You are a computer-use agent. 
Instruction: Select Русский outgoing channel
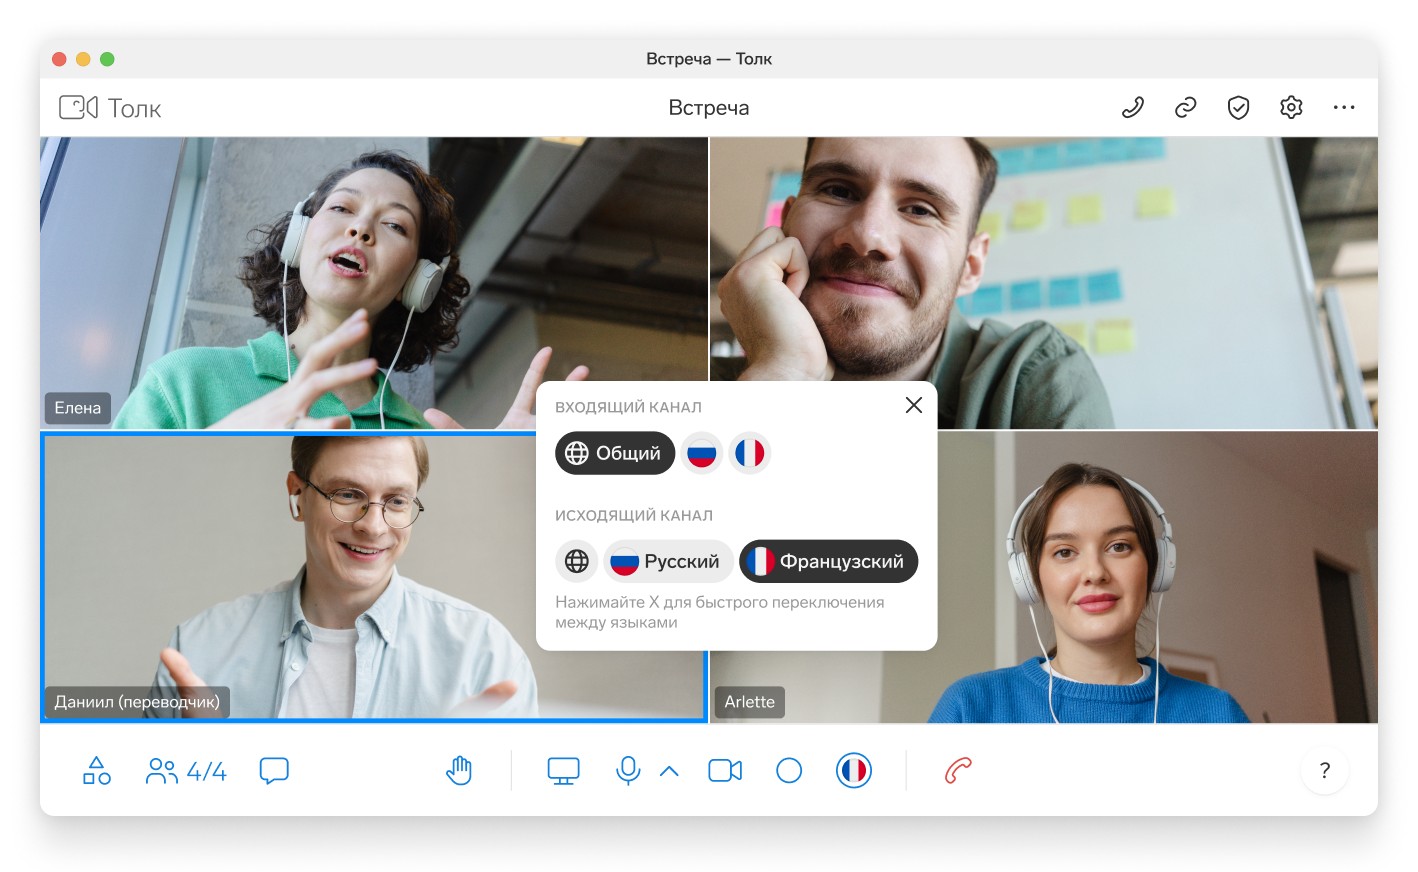click(668, 561)
